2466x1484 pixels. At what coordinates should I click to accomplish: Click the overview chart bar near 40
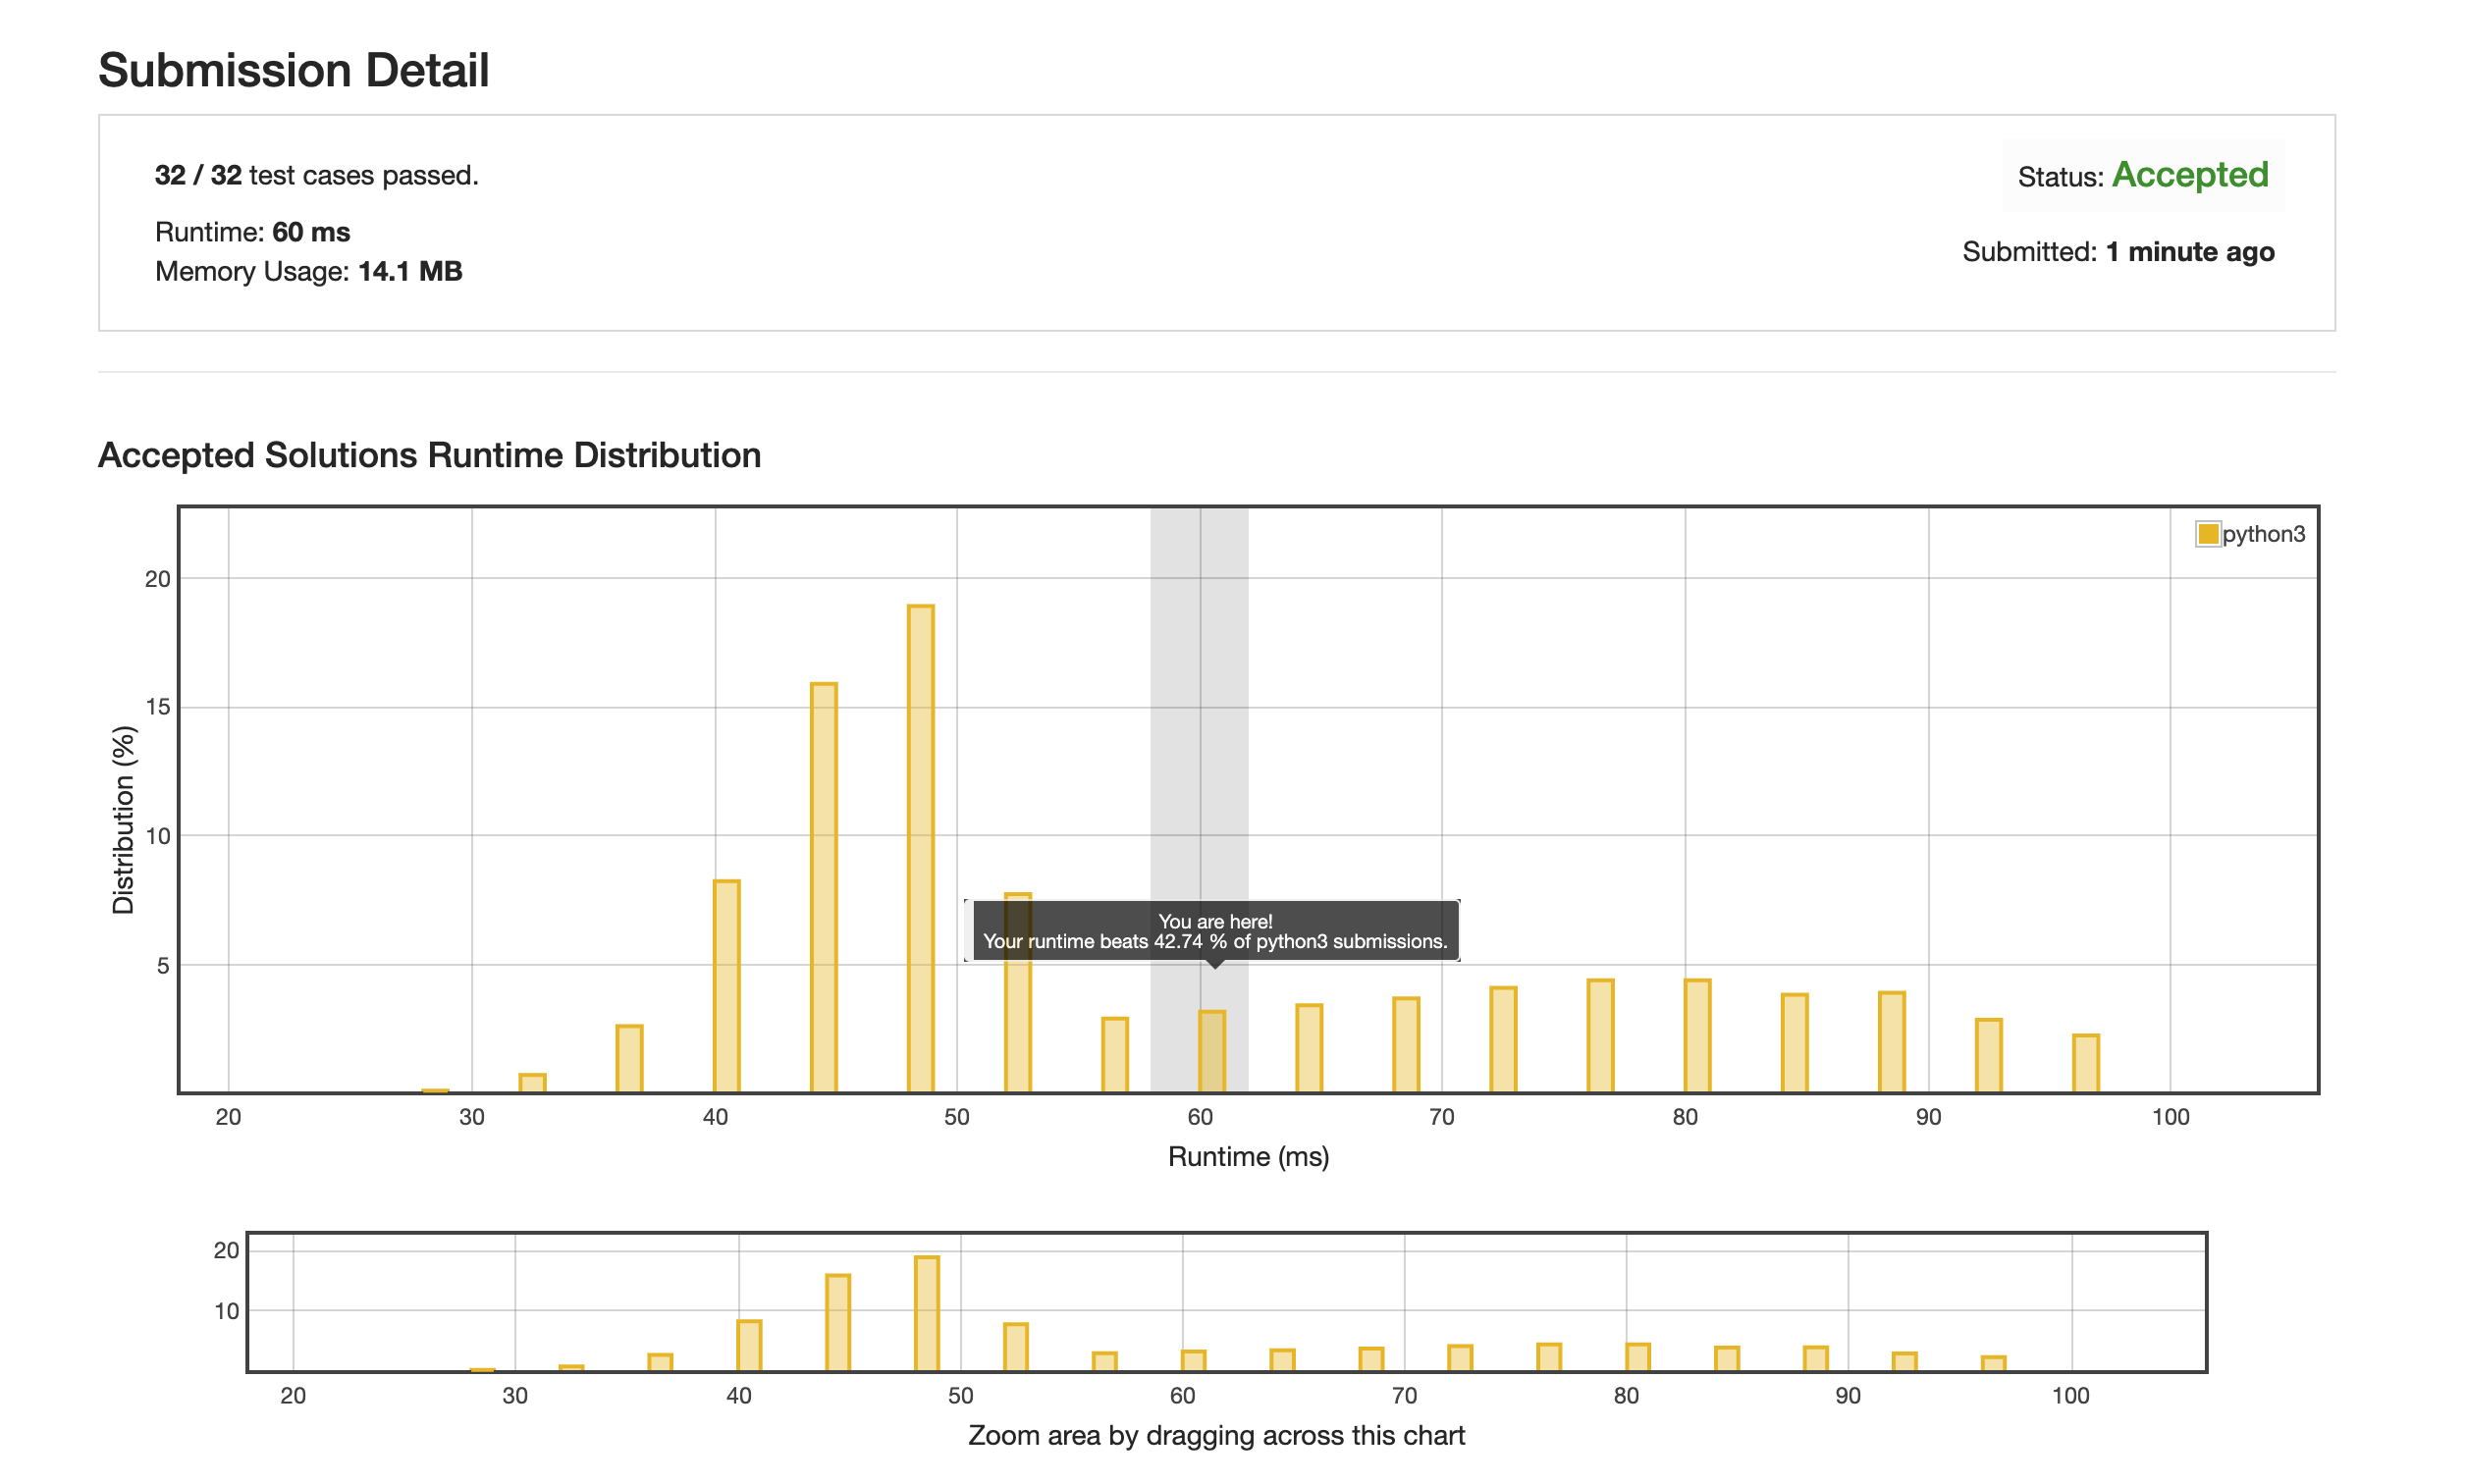748,1345
